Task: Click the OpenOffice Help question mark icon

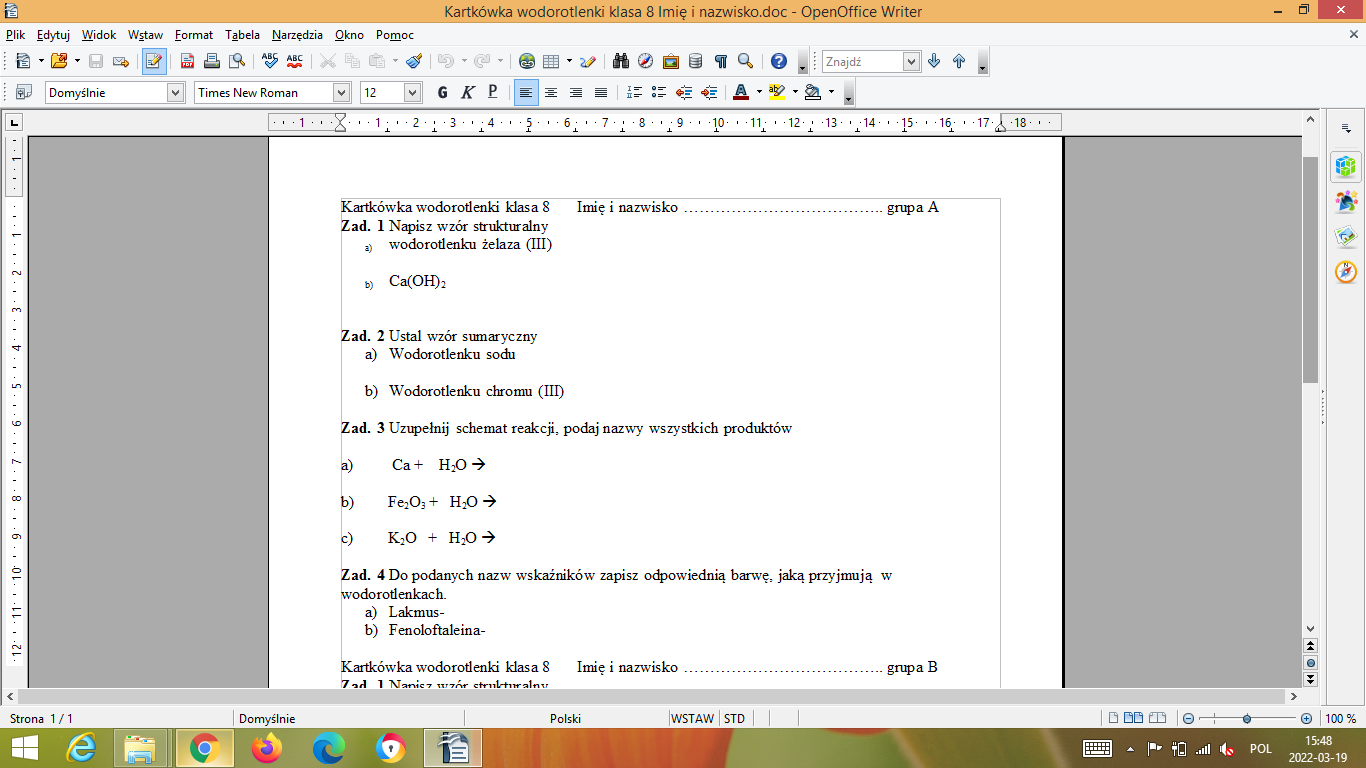Action: [x=779, y=61]
